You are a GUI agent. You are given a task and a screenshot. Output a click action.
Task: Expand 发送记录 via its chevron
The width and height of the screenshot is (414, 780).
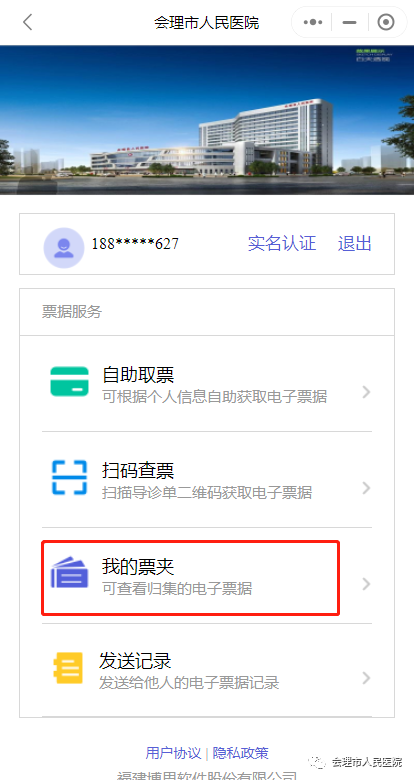coord(367,678)
